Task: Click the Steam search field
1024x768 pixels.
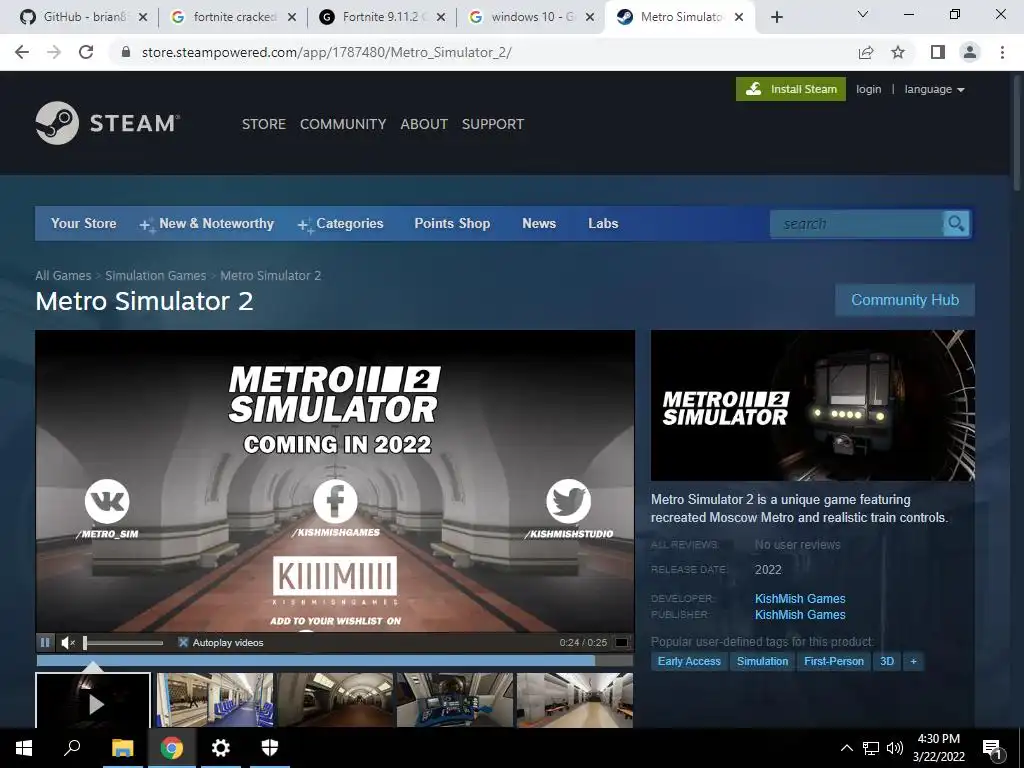Action: pyautogui.click(x=856, y=224)
